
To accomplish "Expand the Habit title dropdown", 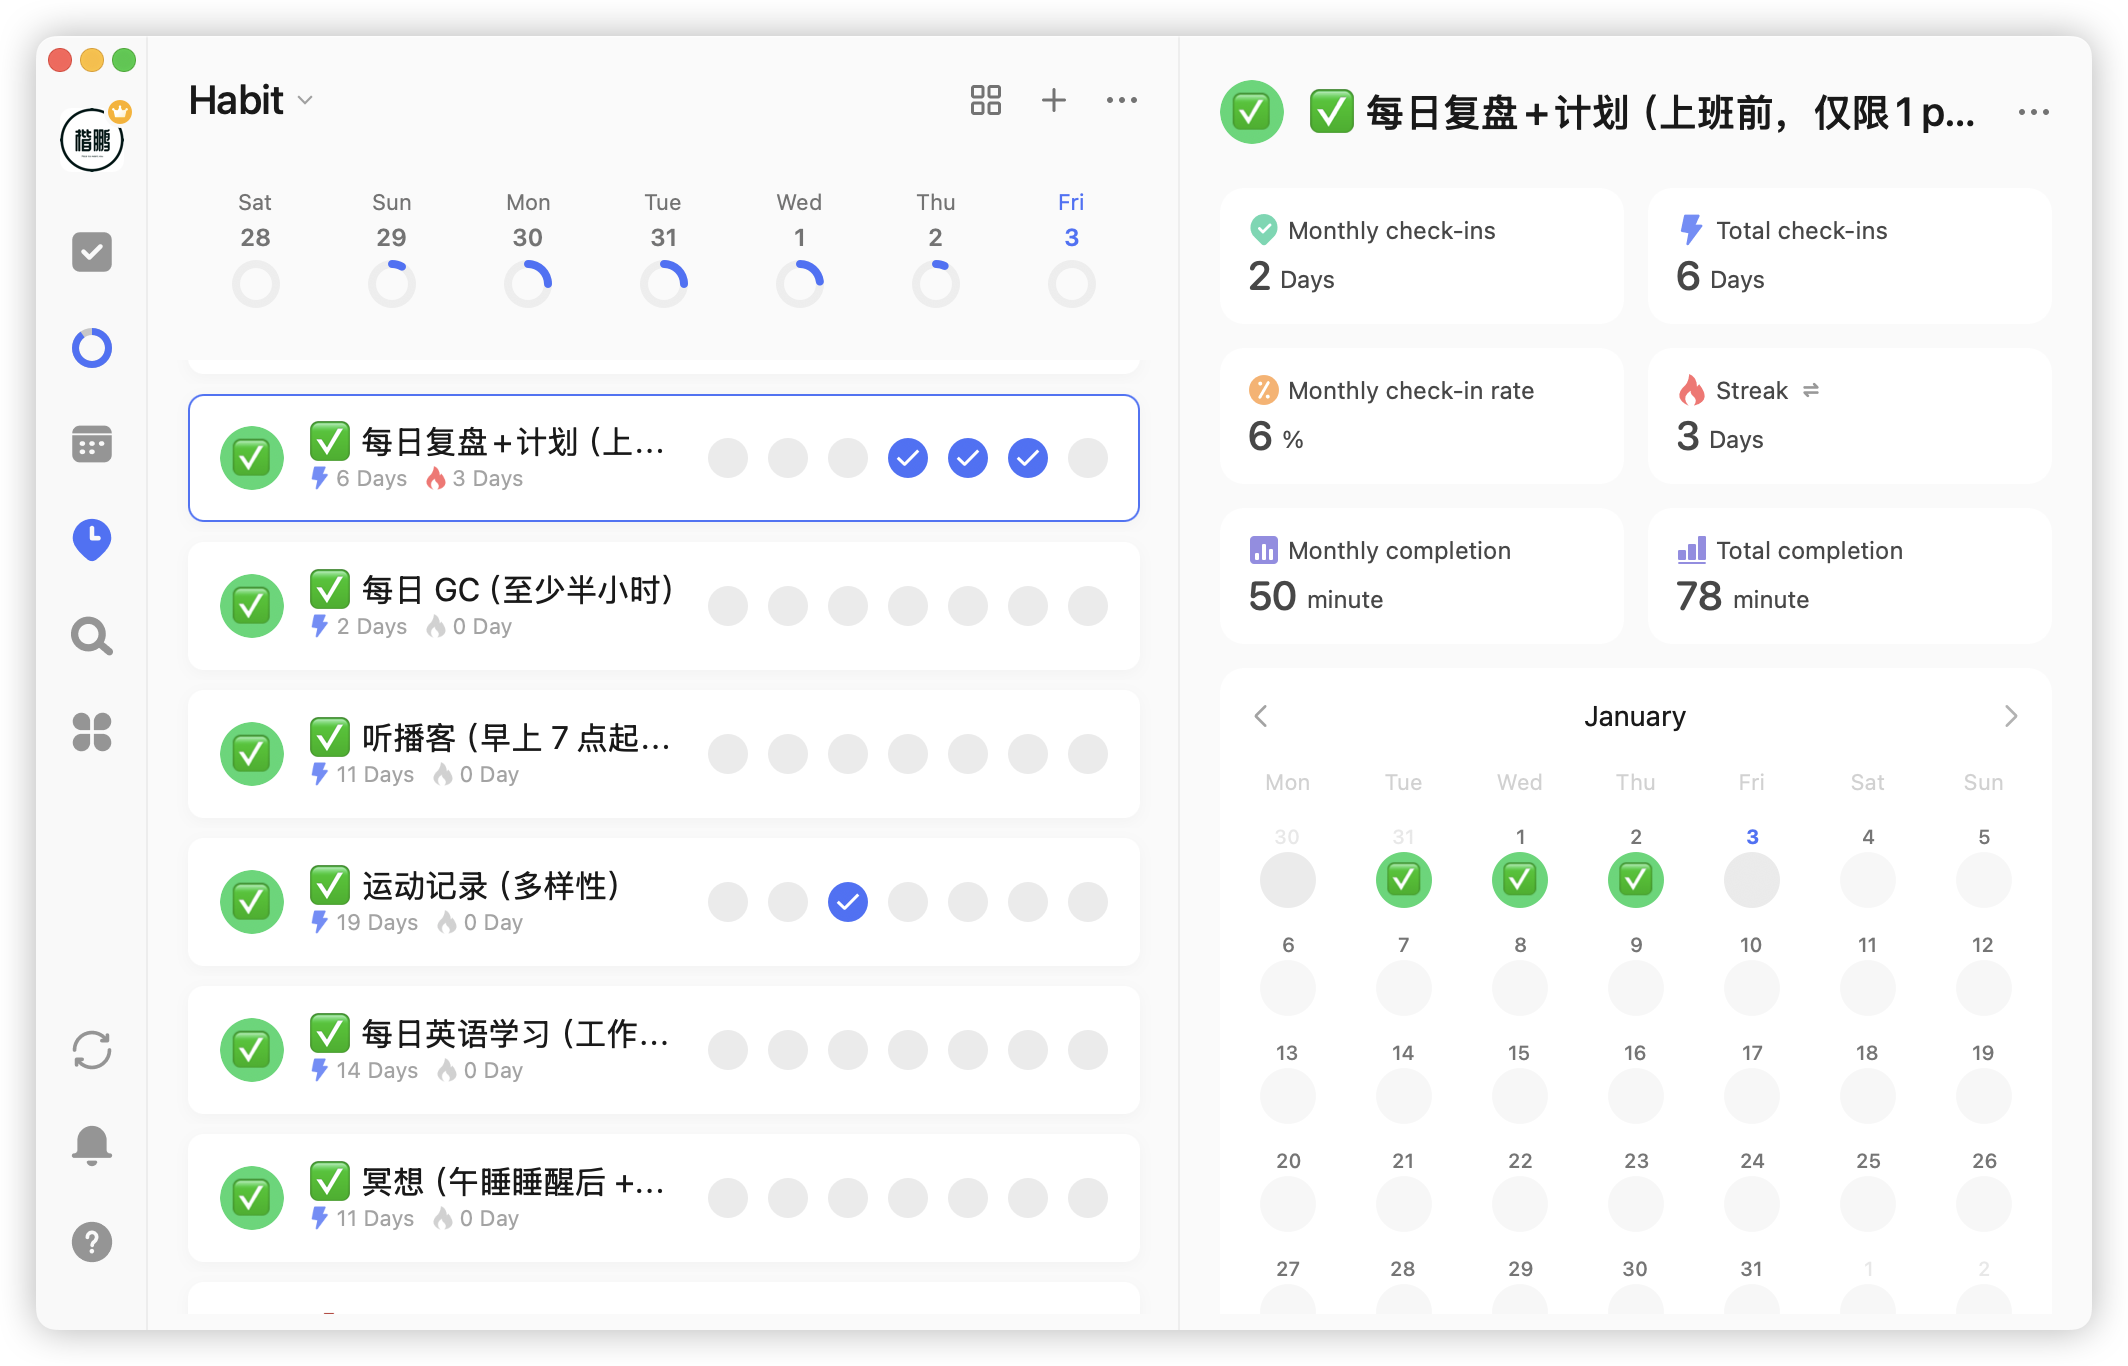I will pyautogui.click(x=306, y=101).
